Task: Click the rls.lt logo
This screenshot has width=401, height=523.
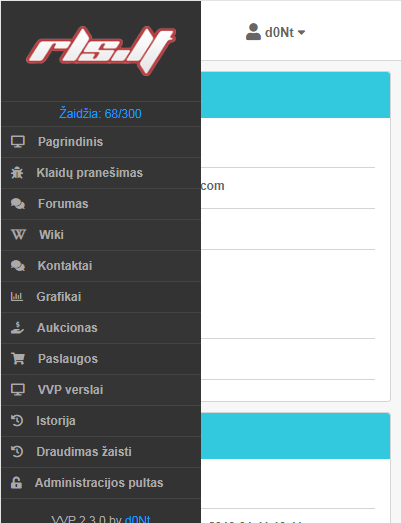Action: click(101, 51)
